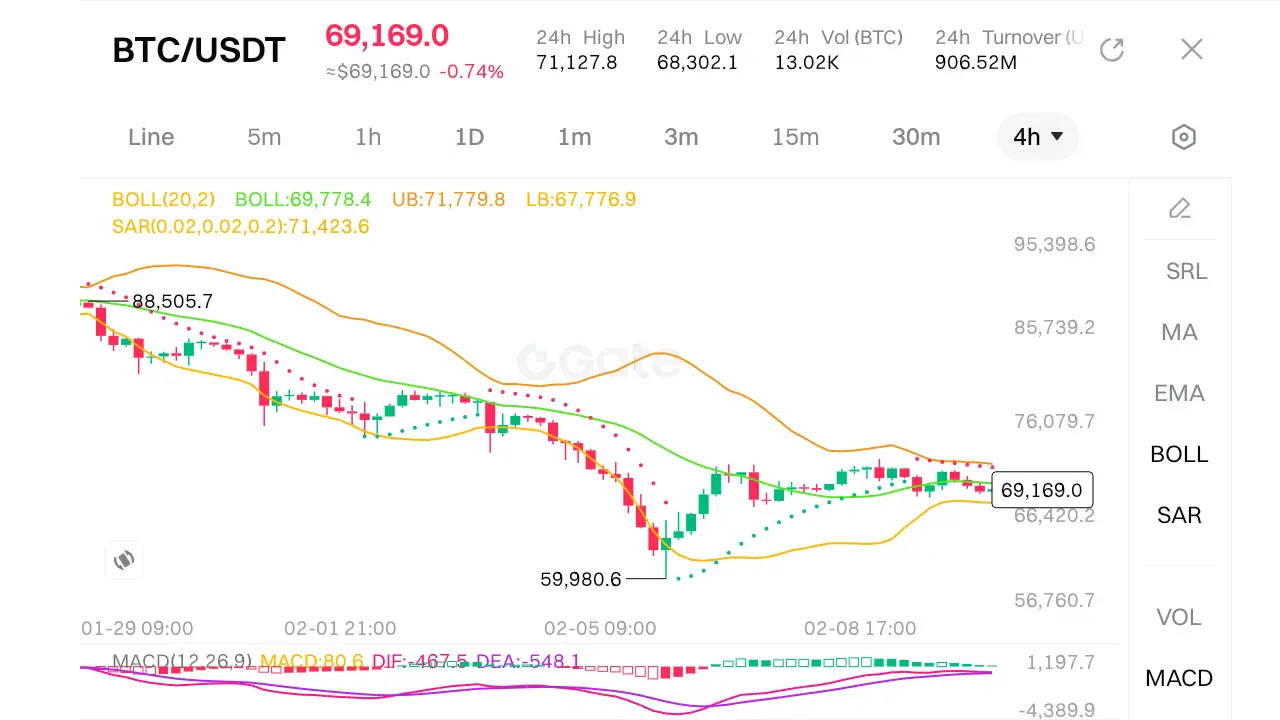Toggle the EMA indicator
Image resolution: width=1280 pixels, height=720 pixels.
[1179, 393]
